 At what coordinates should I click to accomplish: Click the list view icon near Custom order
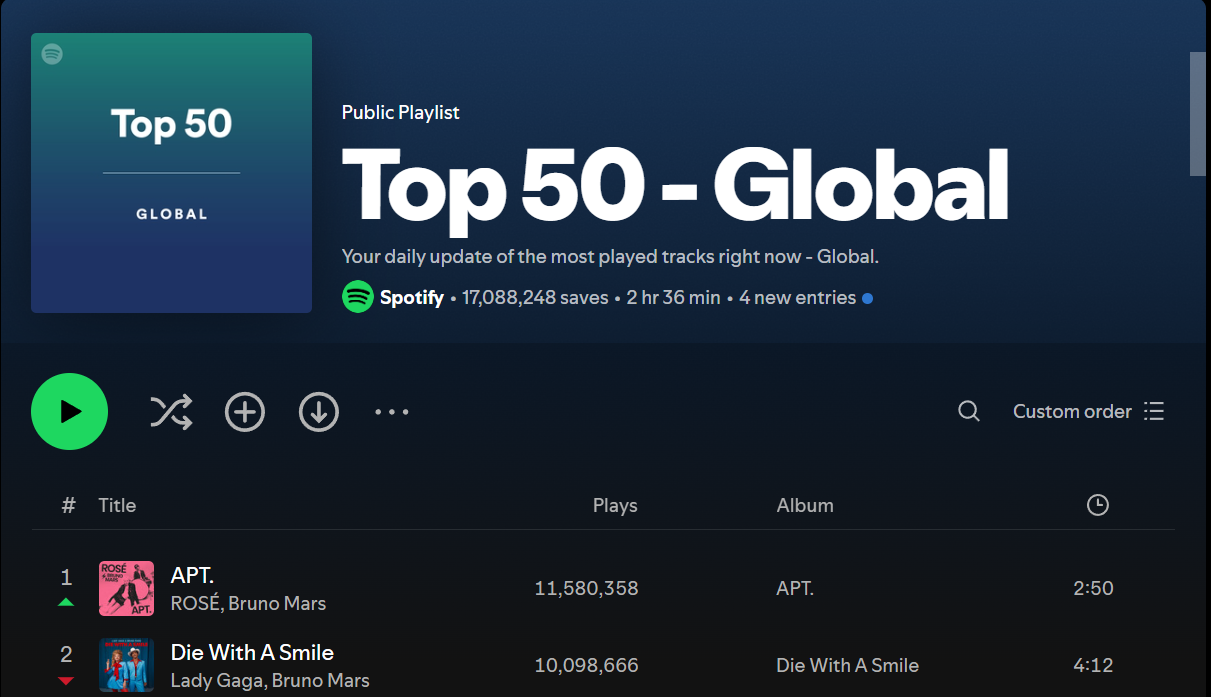[1153, 411]
